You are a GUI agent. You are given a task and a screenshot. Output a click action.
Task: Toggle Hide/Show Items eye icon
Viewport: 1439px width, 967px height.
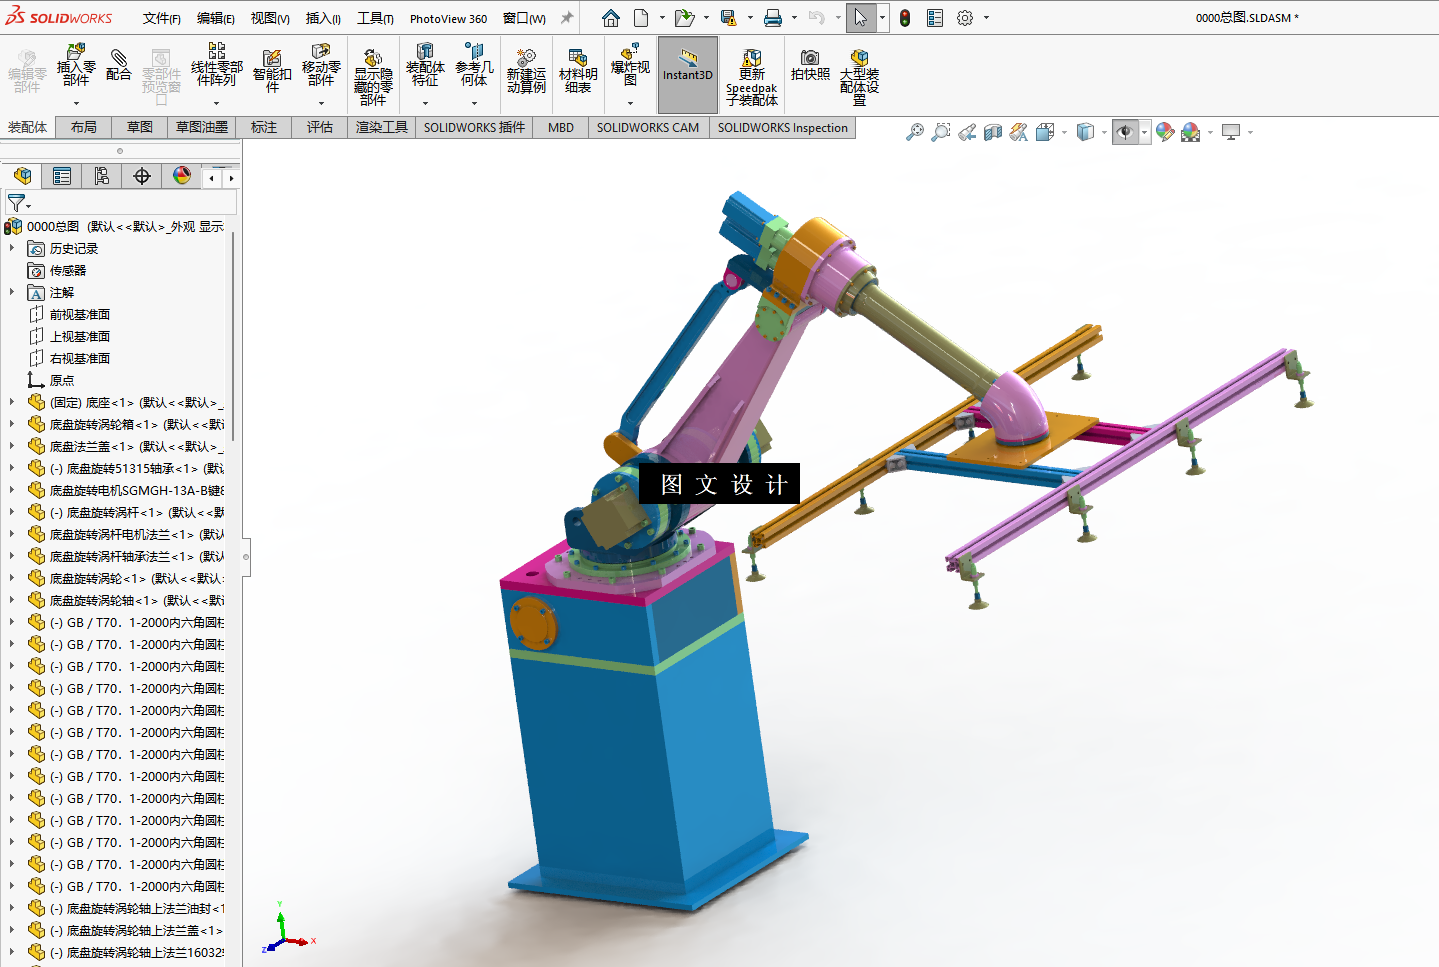tap(1125, 132)
